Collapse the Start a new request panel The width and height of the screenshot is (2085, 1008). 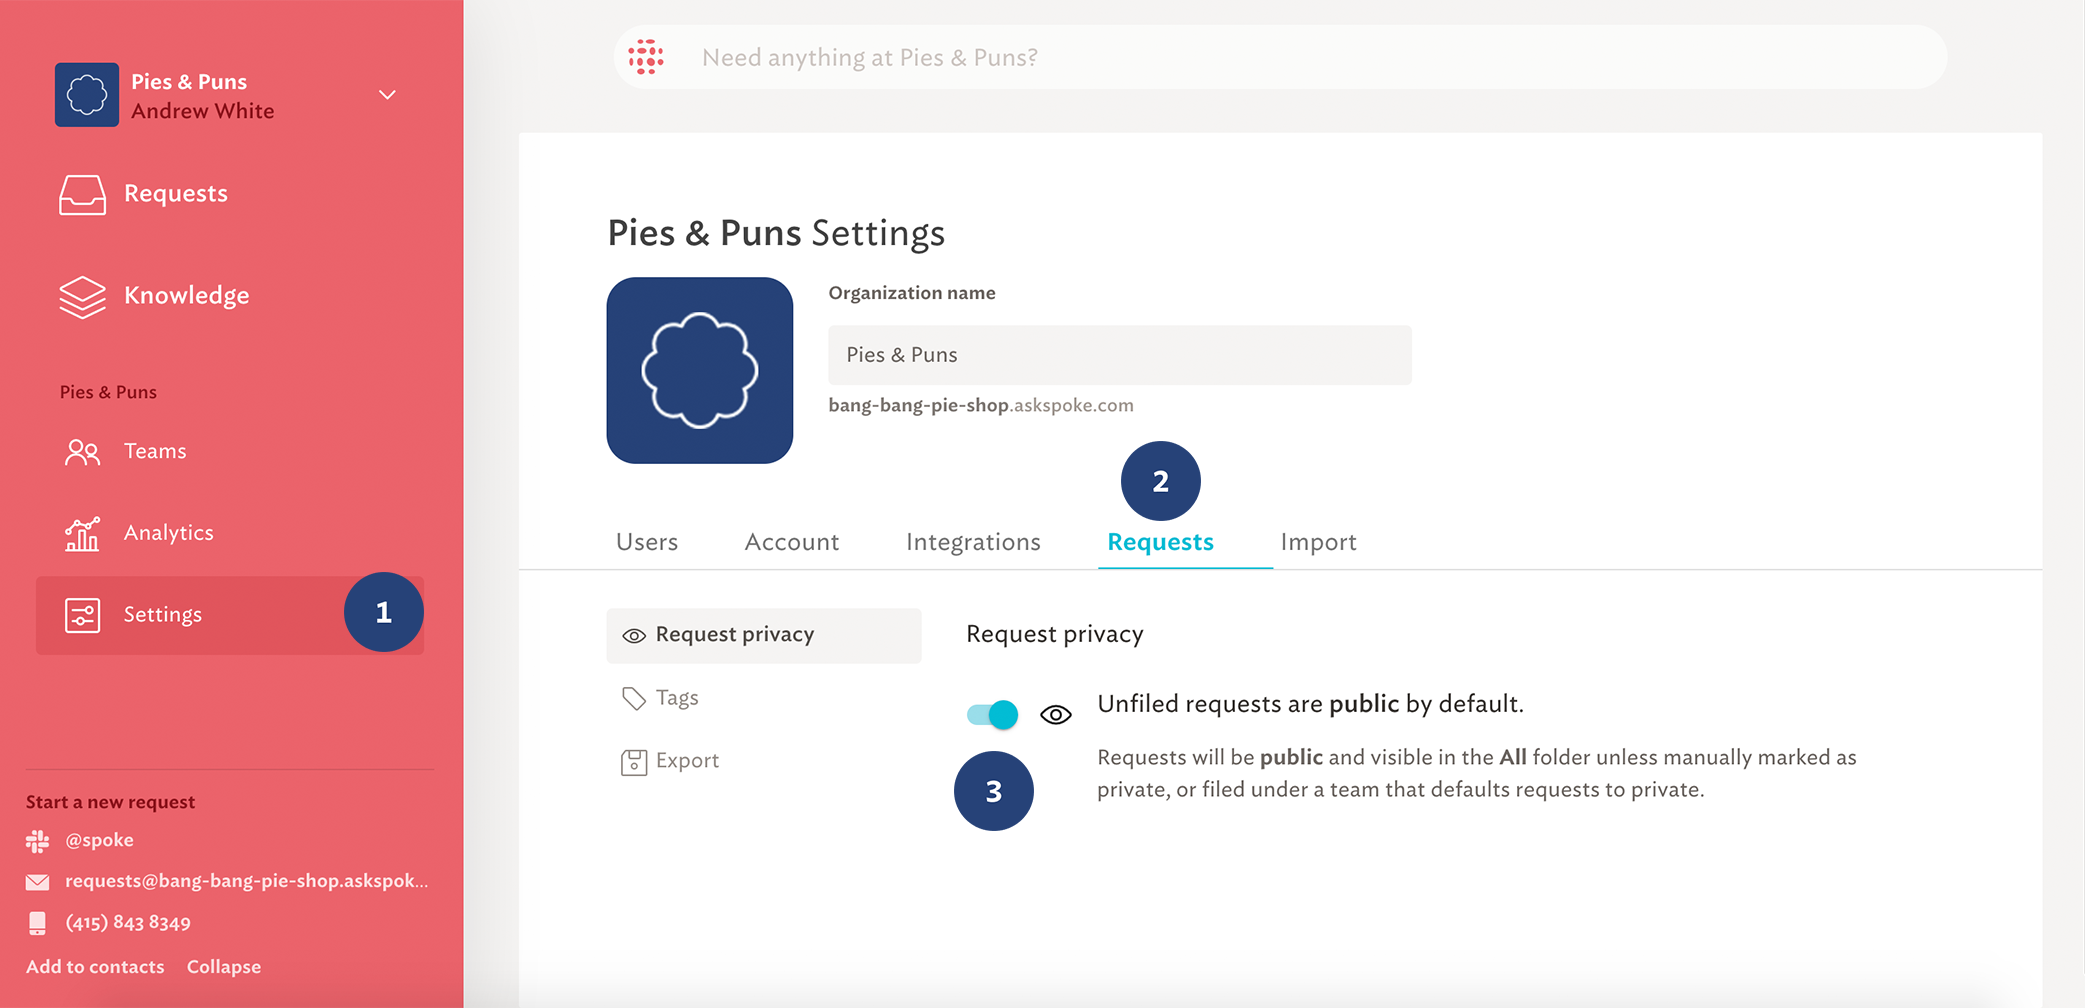pos(224,967)
